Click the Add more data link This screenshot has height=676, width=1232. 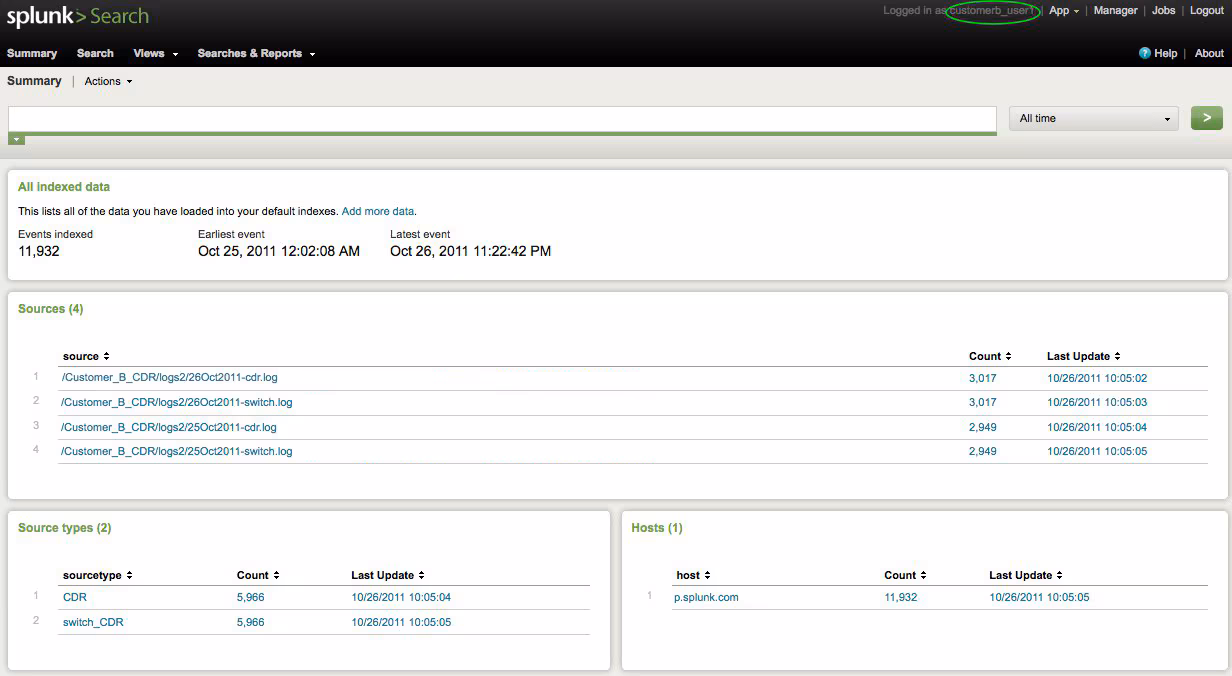click(377, 211)
